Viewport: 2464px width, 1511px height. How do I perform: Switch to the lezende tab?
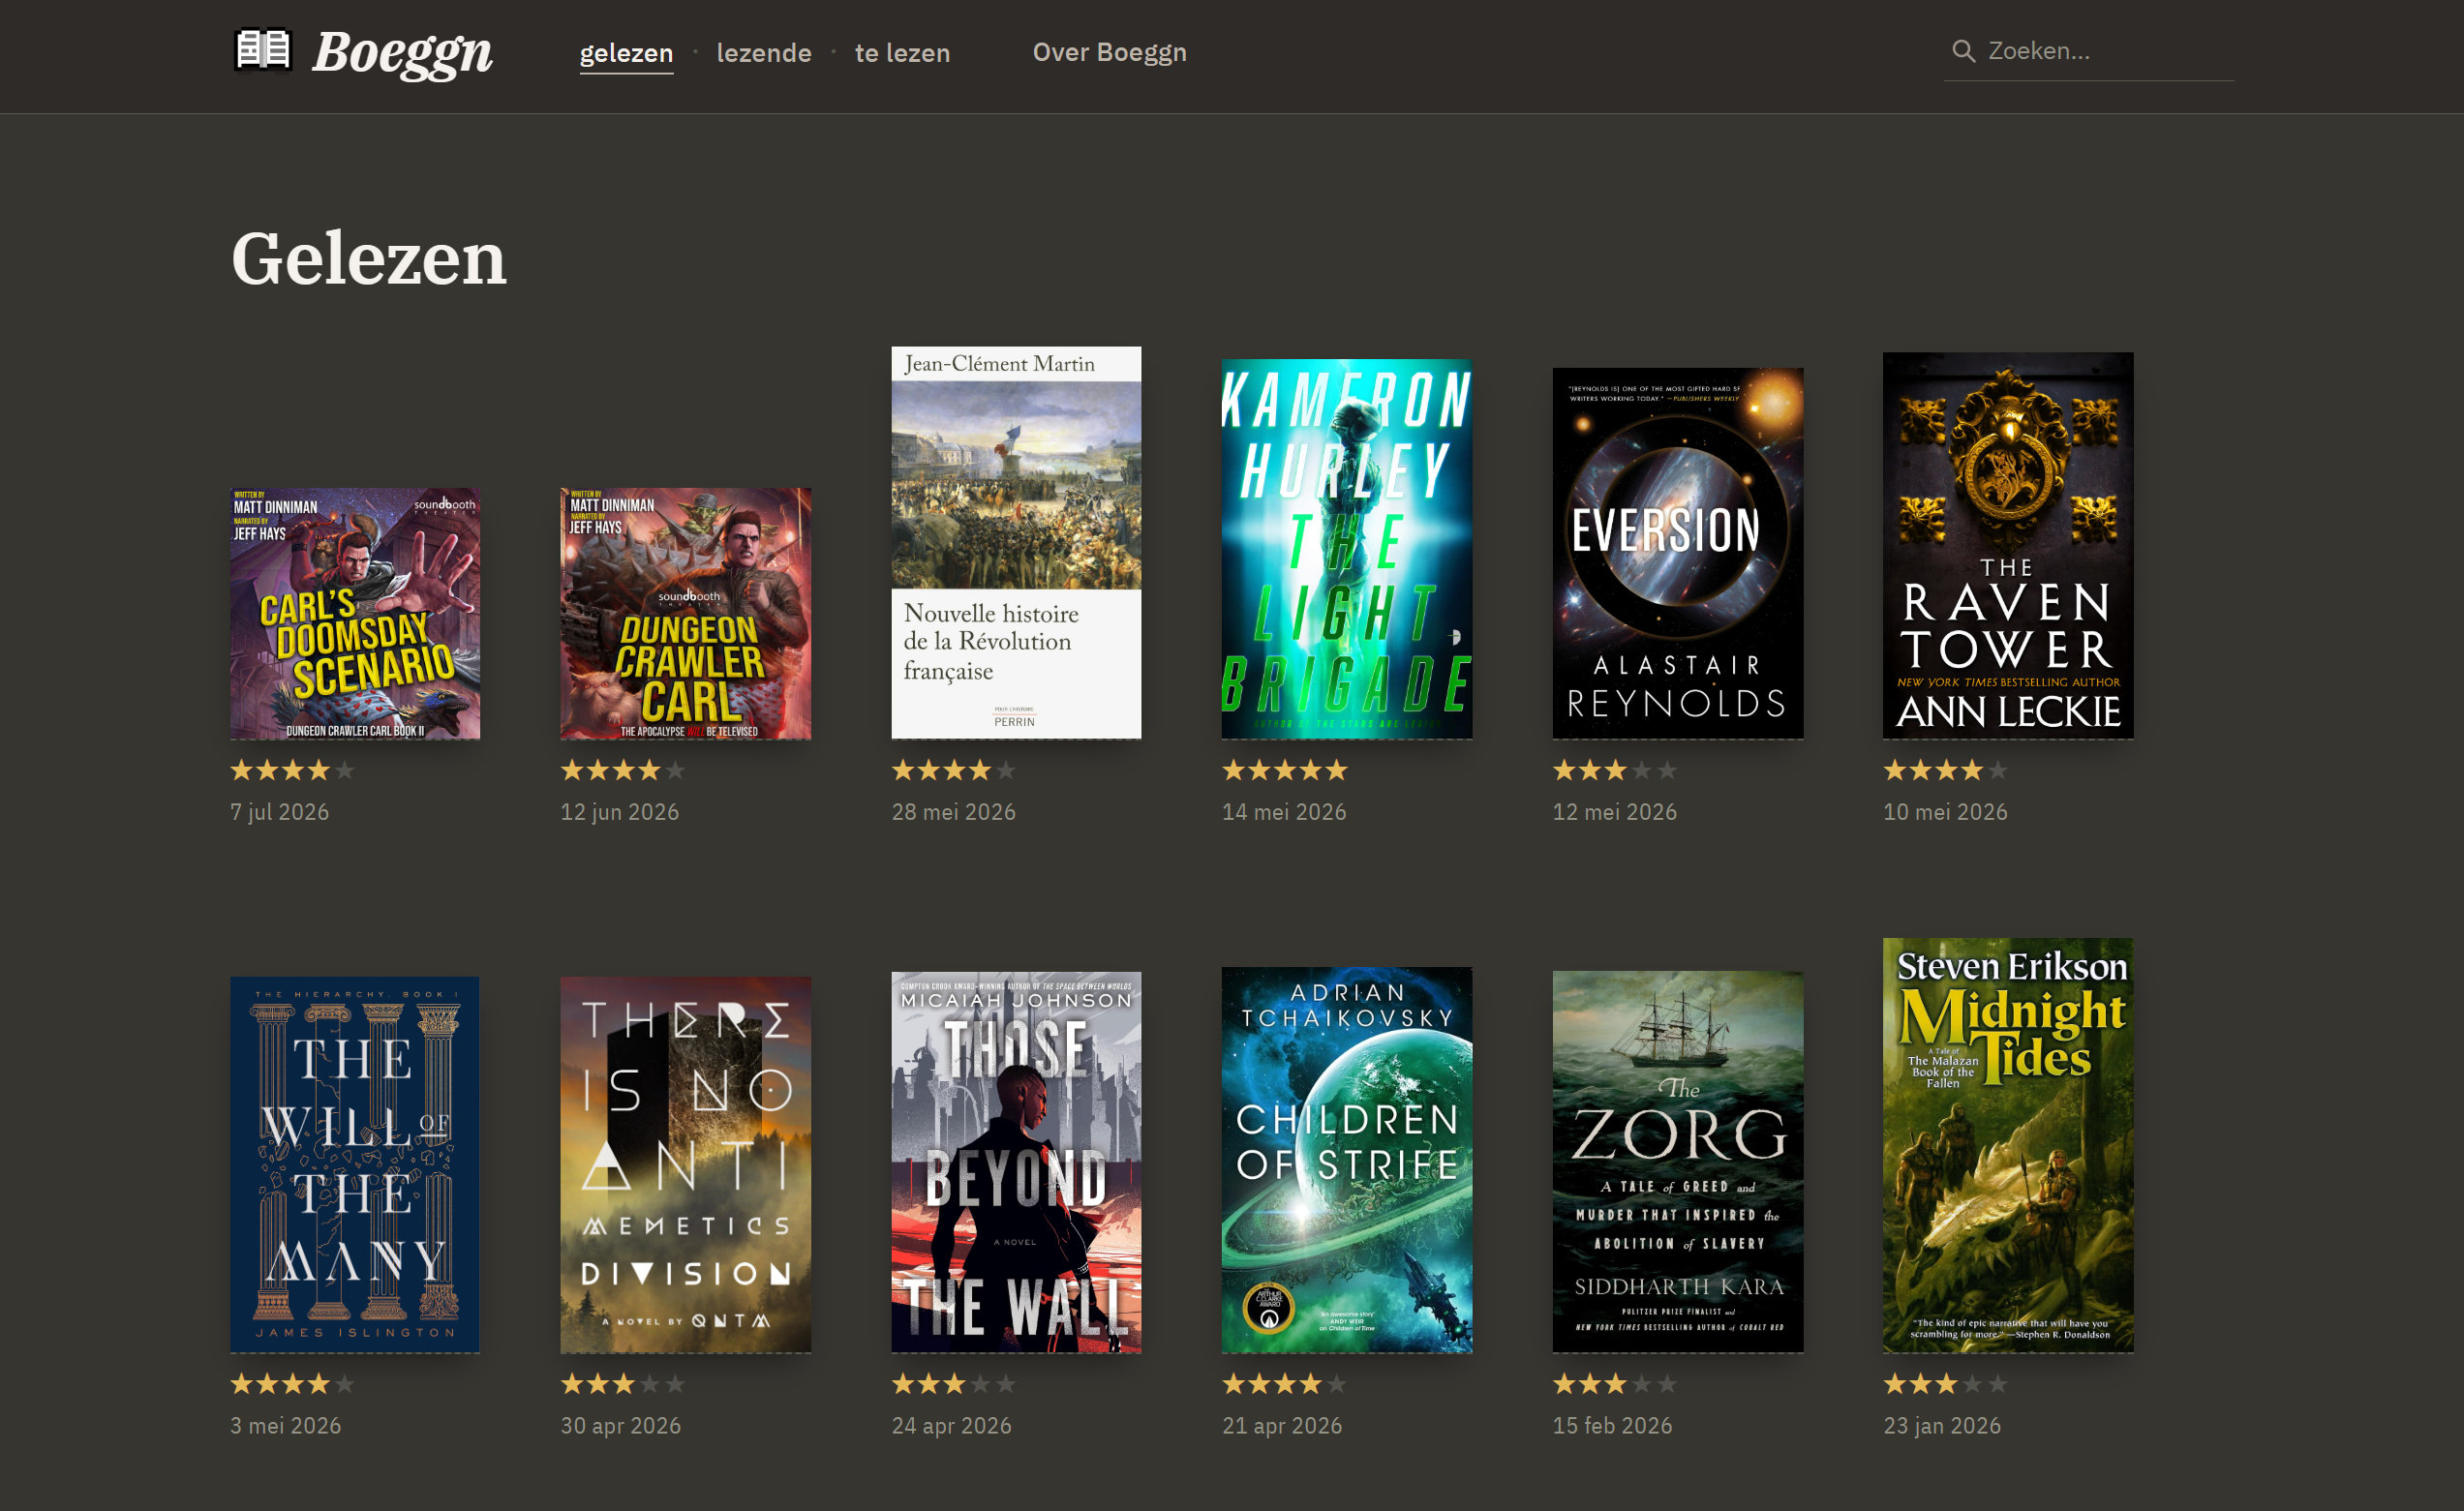[x=764, y=52]
